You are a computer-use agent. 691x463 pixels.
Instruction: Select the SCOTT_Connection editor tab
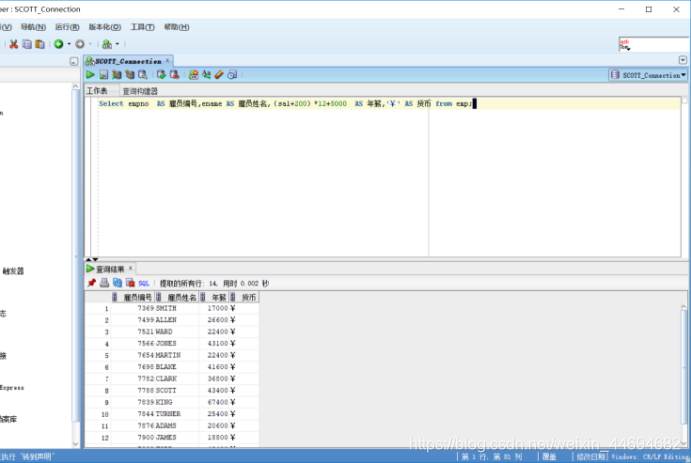tap(128, 61)
